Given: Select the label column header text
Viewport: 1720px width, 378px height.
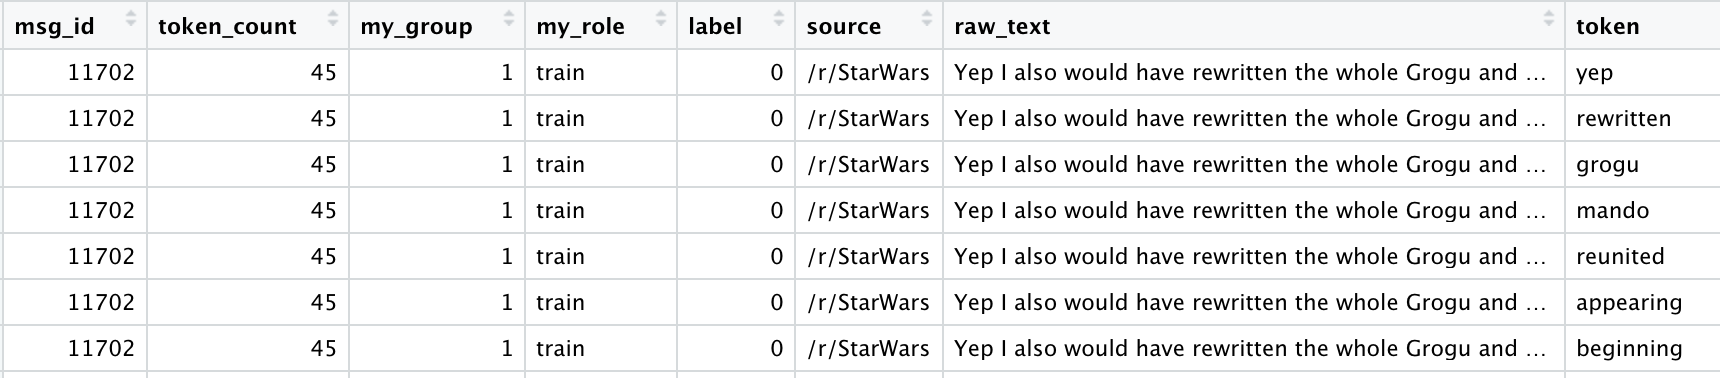Looking at the screenshot, I should click(715, 27).
